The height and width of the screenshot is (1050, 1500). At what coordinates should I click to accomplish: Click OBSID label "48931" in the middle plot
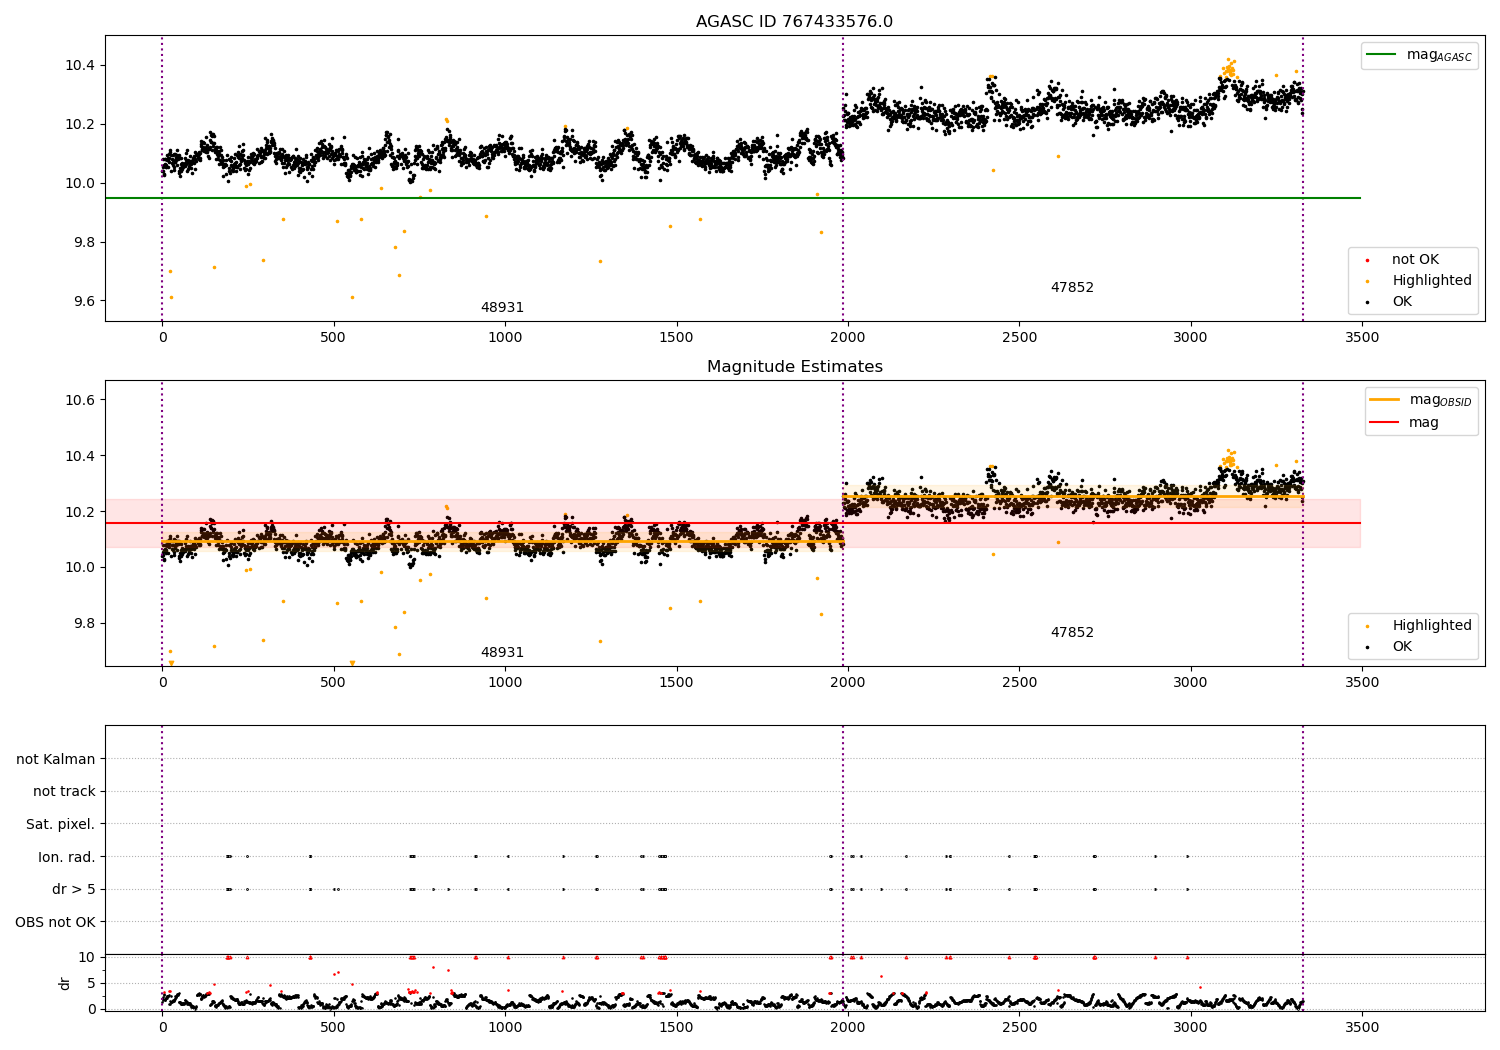coord(502,653)
